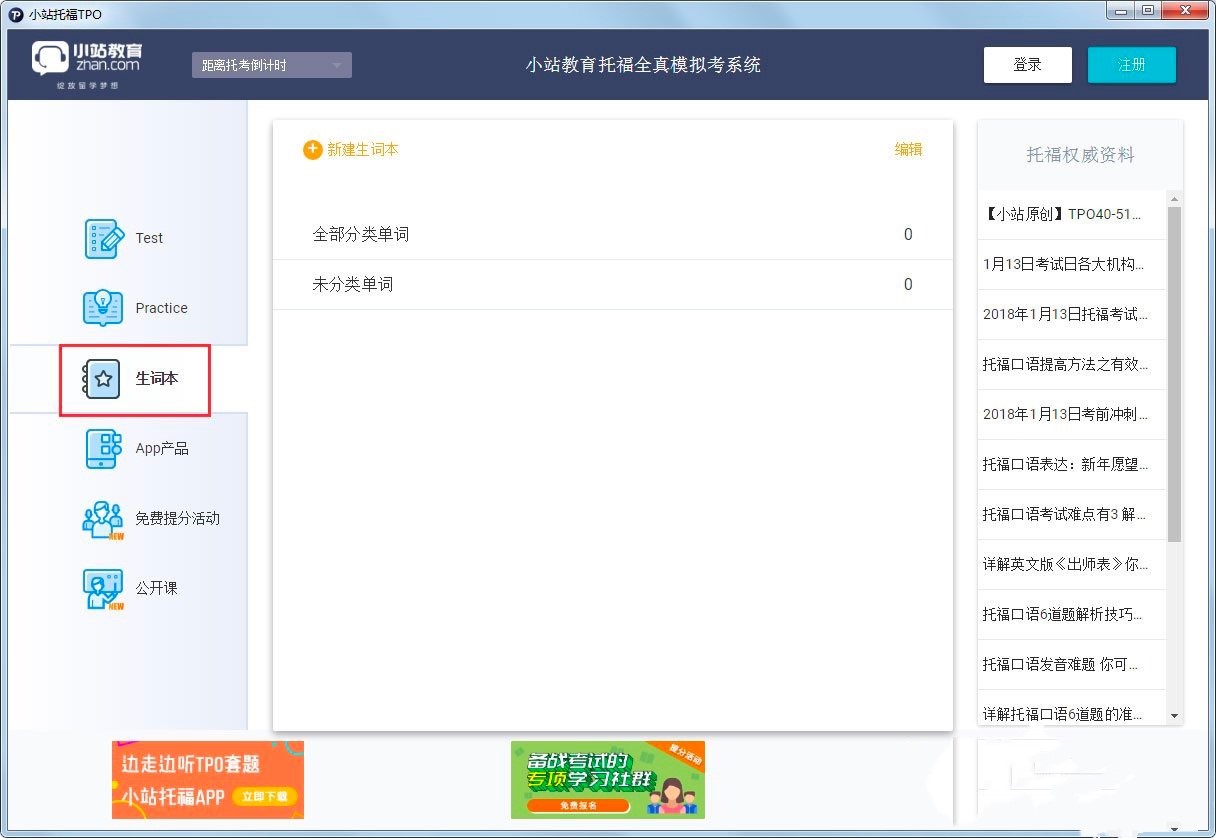Viewport: 1216px width, 838px height.
Task: Click the 托福权威资料 panel header
Action: pyautogui.click(x=1080, y=155)
